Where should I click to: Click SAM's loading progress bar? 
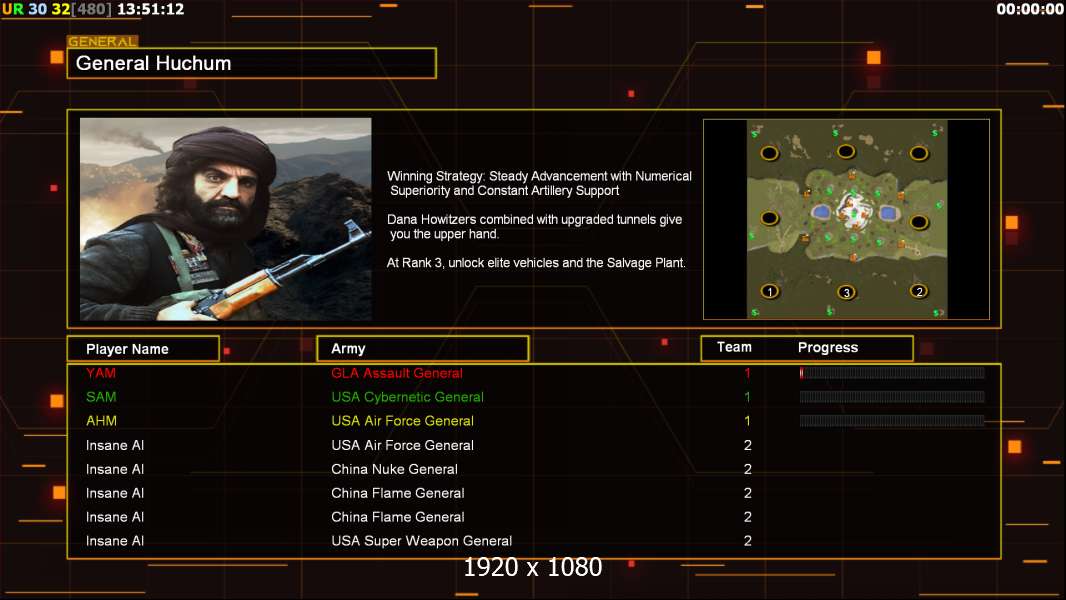892,397
